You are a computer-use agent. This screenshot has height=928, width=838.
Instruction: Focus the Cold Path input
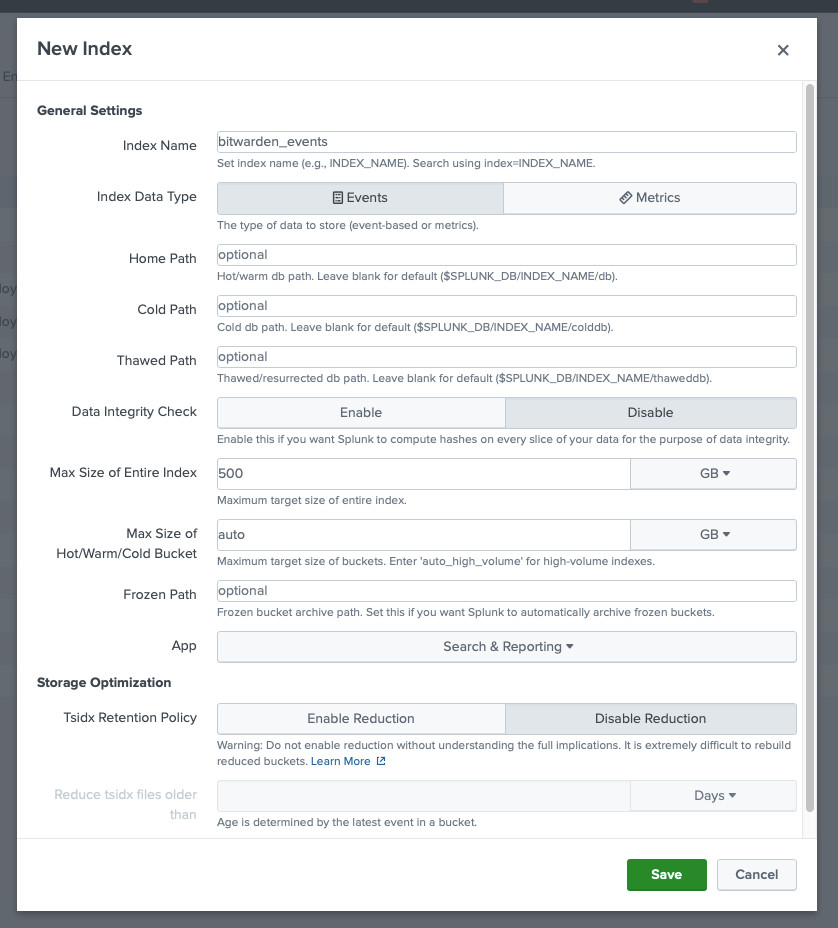[x=506, y=306]
